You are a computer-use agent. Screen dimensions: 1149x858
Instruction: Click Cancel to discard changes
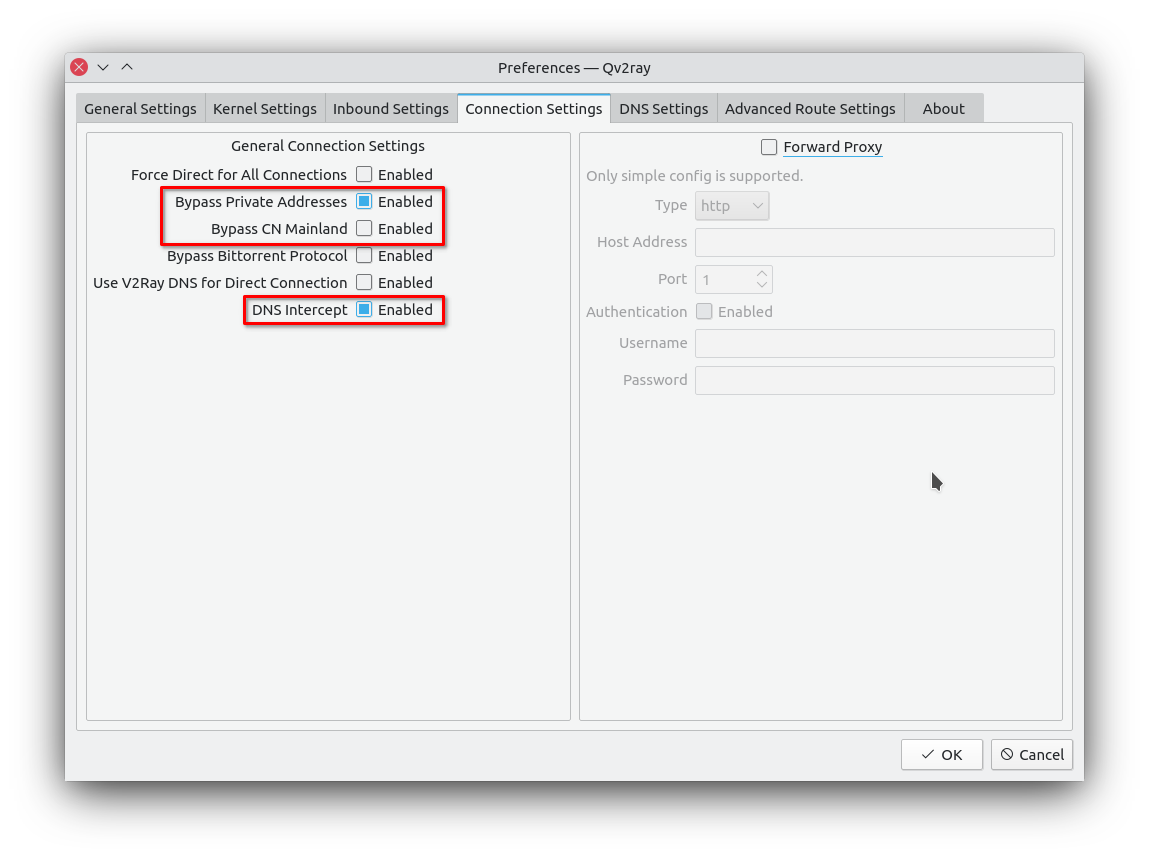pyautogui.click(x=1031, y=754)
